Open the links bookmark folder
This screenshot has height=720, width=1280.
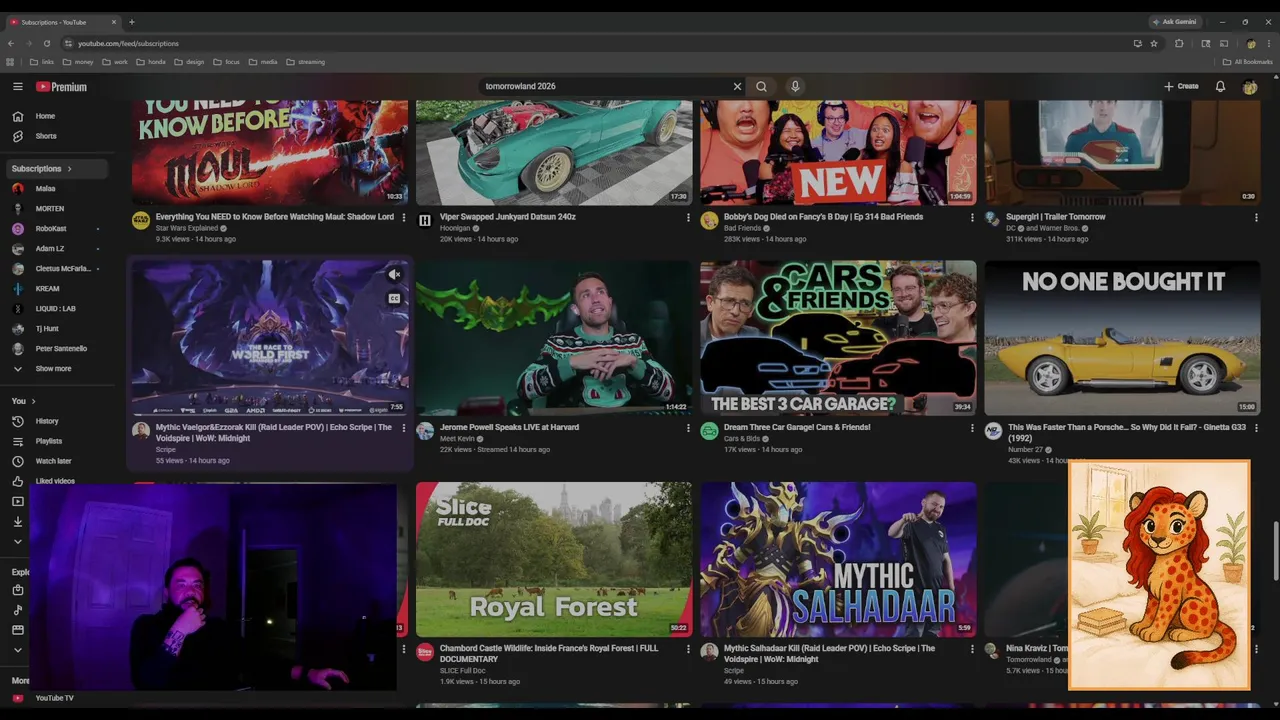point(43,62)
